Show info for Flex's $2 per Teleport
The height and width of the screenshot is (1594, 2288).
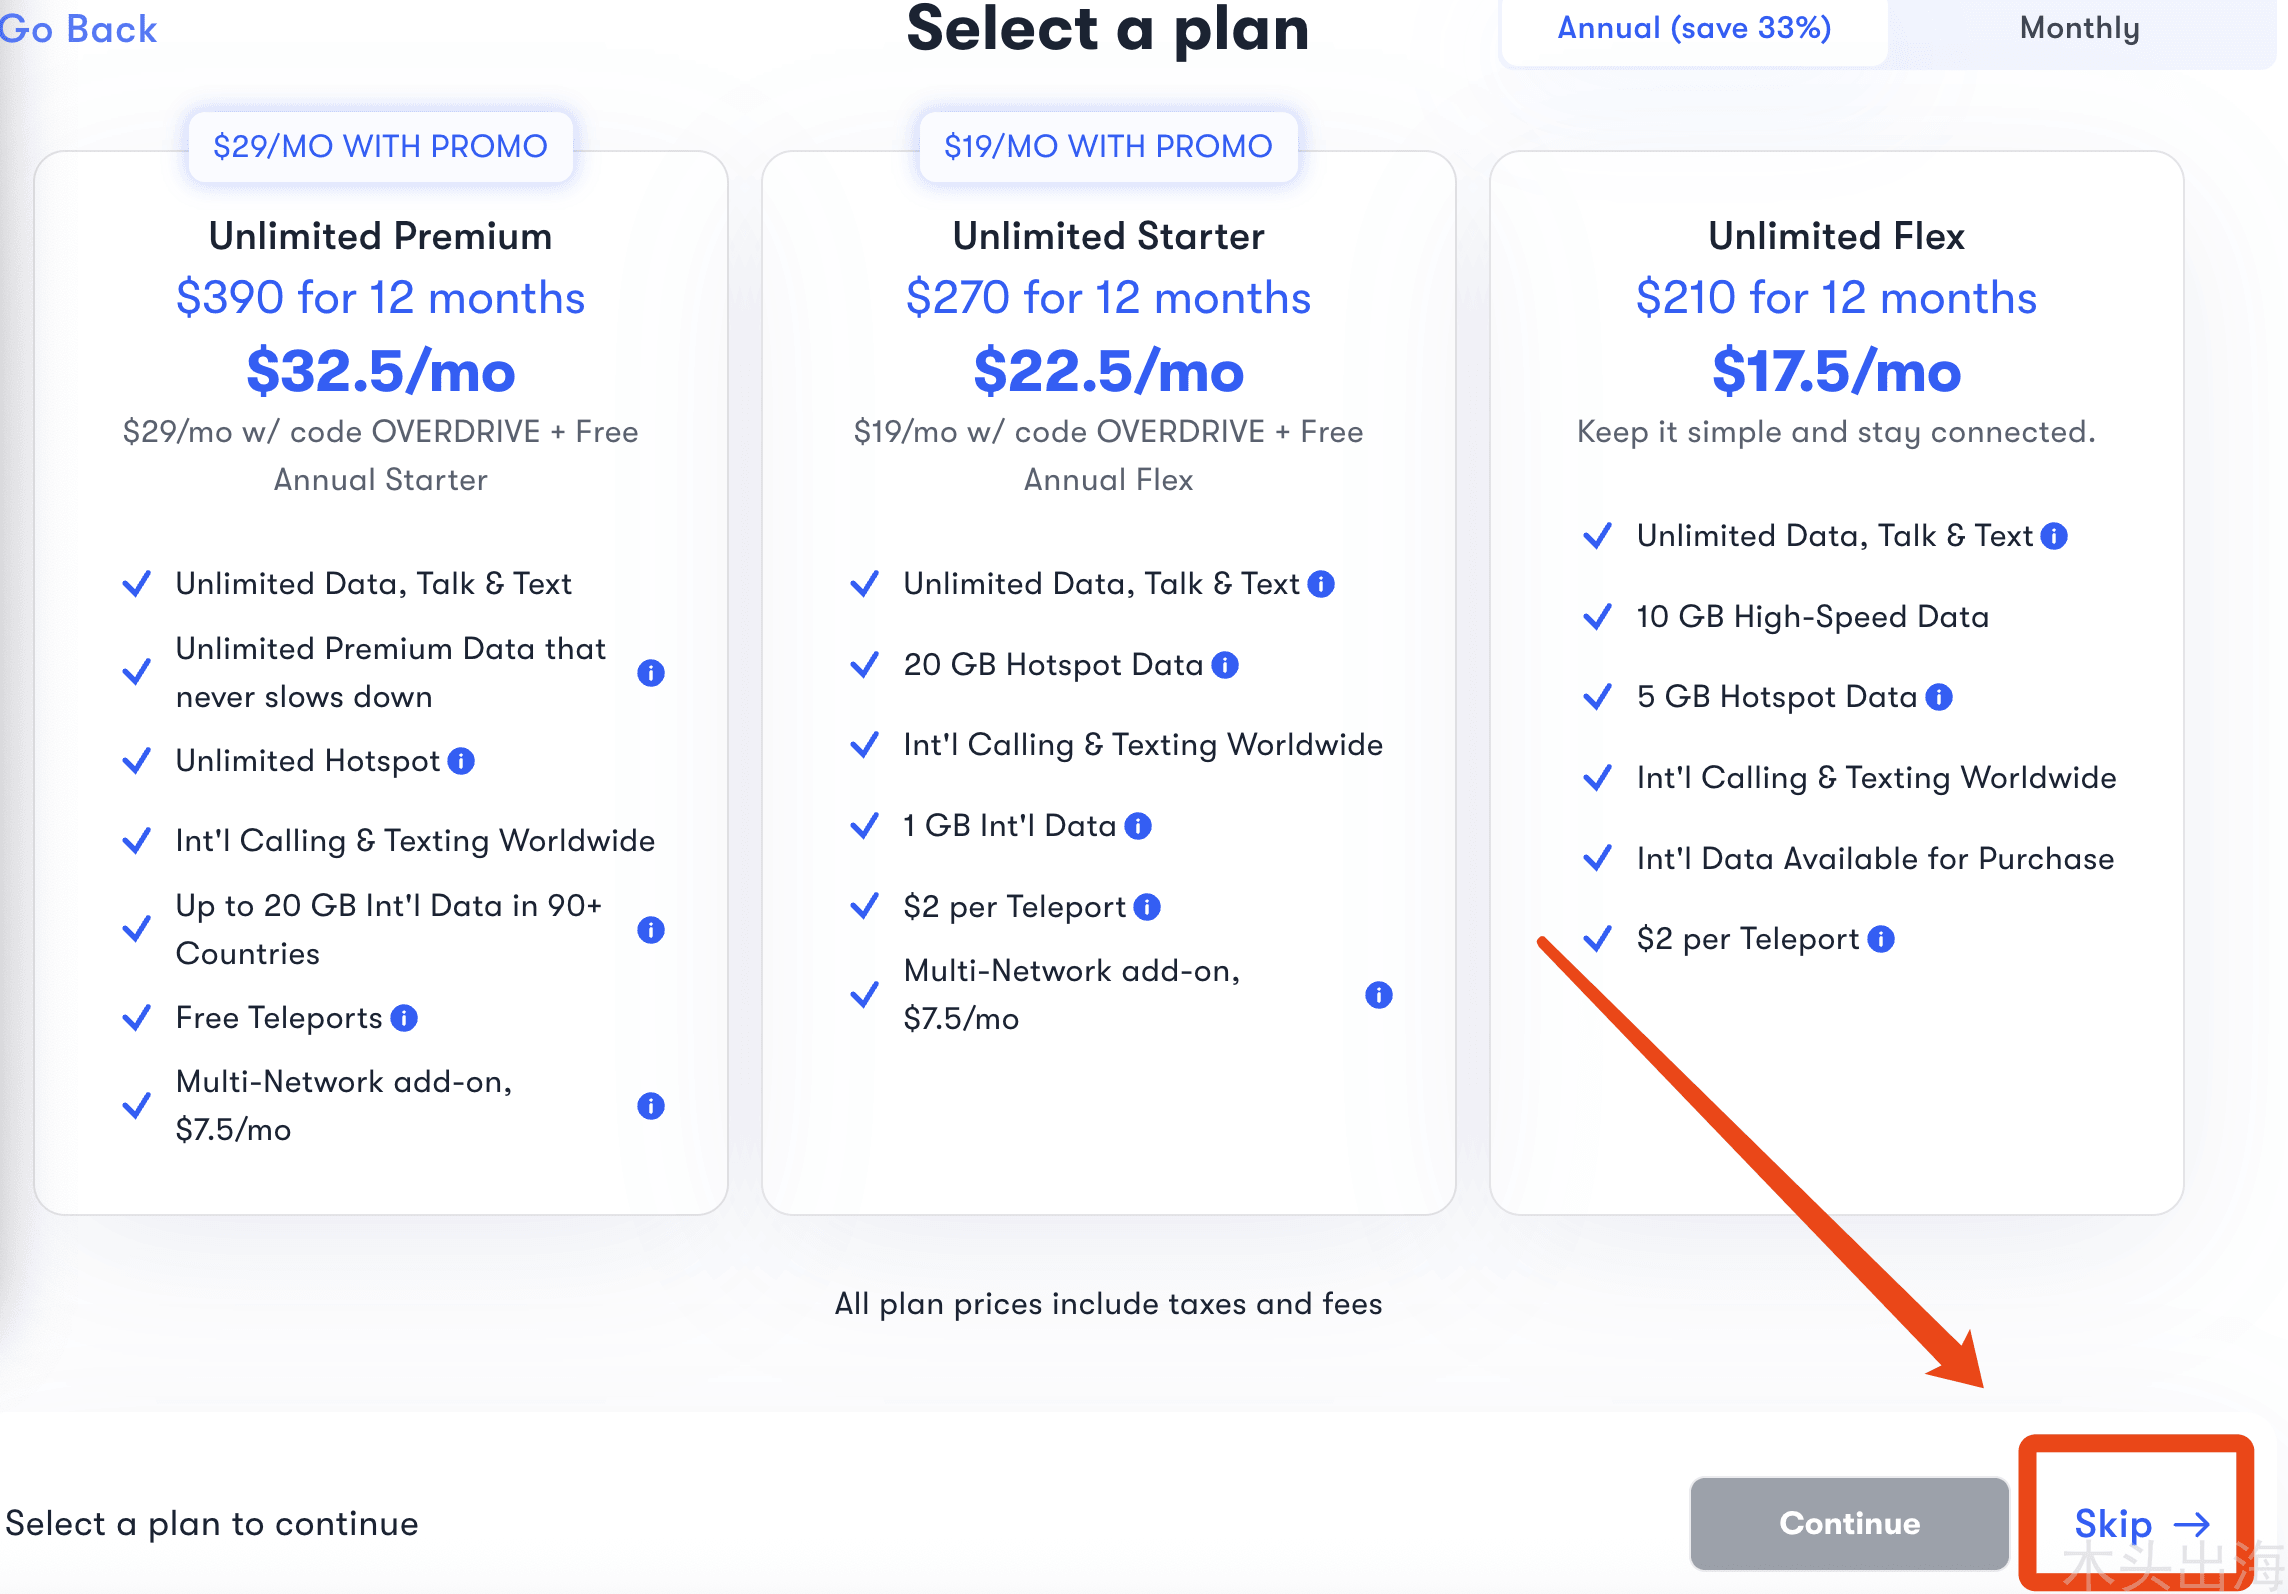click(1881, 939)
